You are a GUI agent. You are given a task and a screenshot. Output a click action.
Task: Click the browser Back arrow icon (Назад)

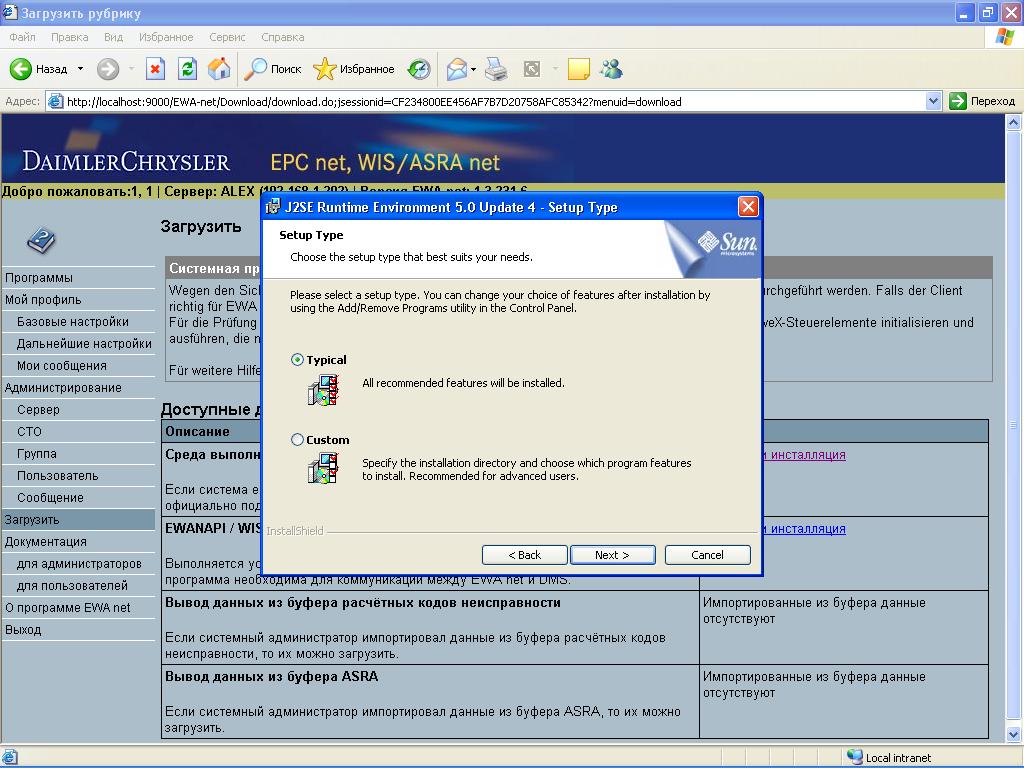[x=20, y=69]
